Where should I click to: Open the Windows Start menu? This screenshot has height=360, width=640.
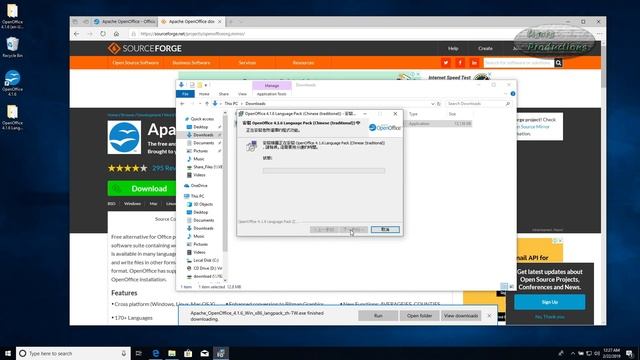[8, 353]
